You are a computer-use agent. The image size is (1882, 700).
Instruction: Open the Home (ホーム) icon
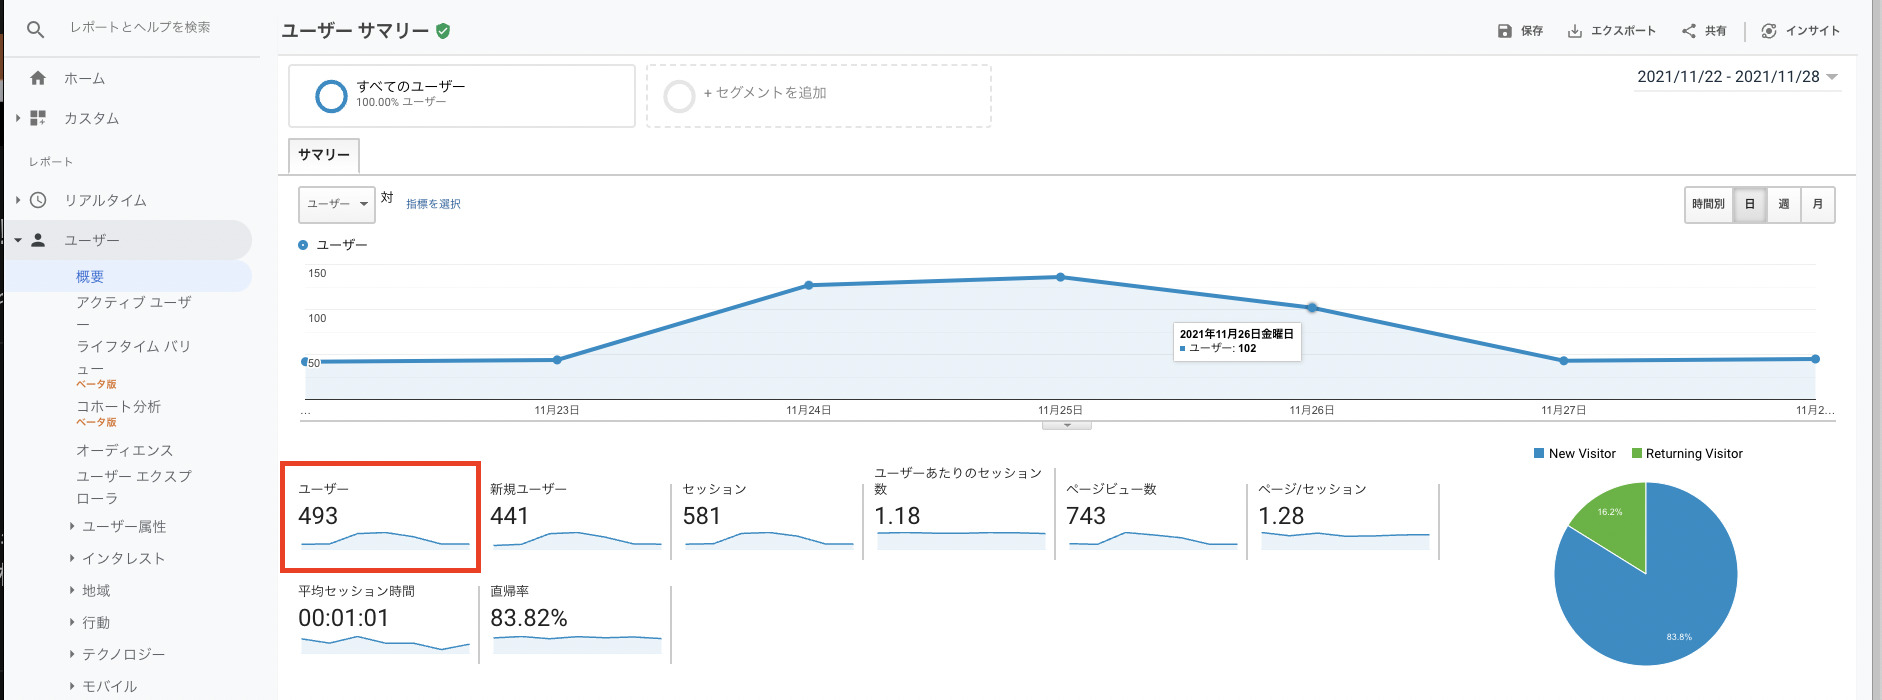pyautogui.click(x=38, y=78)
